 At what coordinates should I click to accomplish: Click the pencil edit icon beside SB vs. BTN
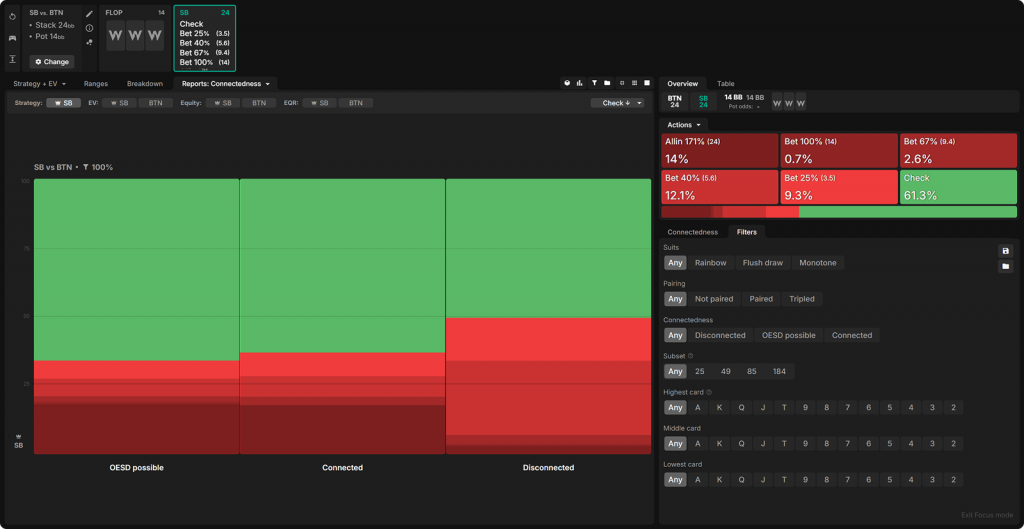click(x=89, y=13)
